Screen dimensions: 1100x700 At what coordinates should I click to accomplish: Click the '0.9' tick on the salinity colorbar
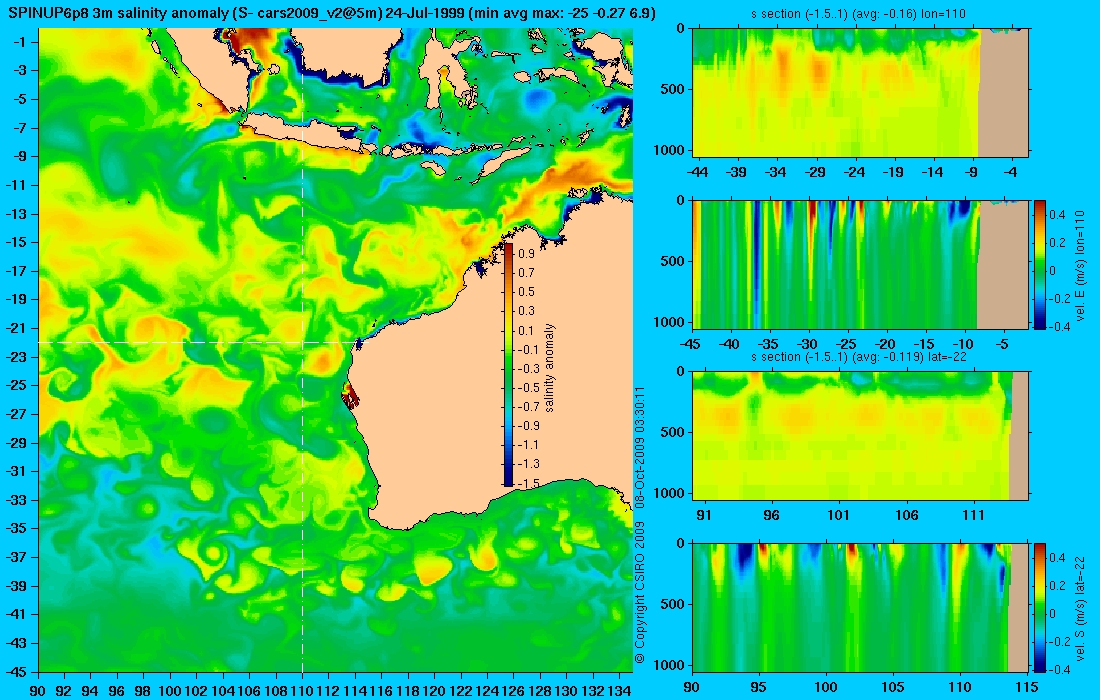click(527, 253)
